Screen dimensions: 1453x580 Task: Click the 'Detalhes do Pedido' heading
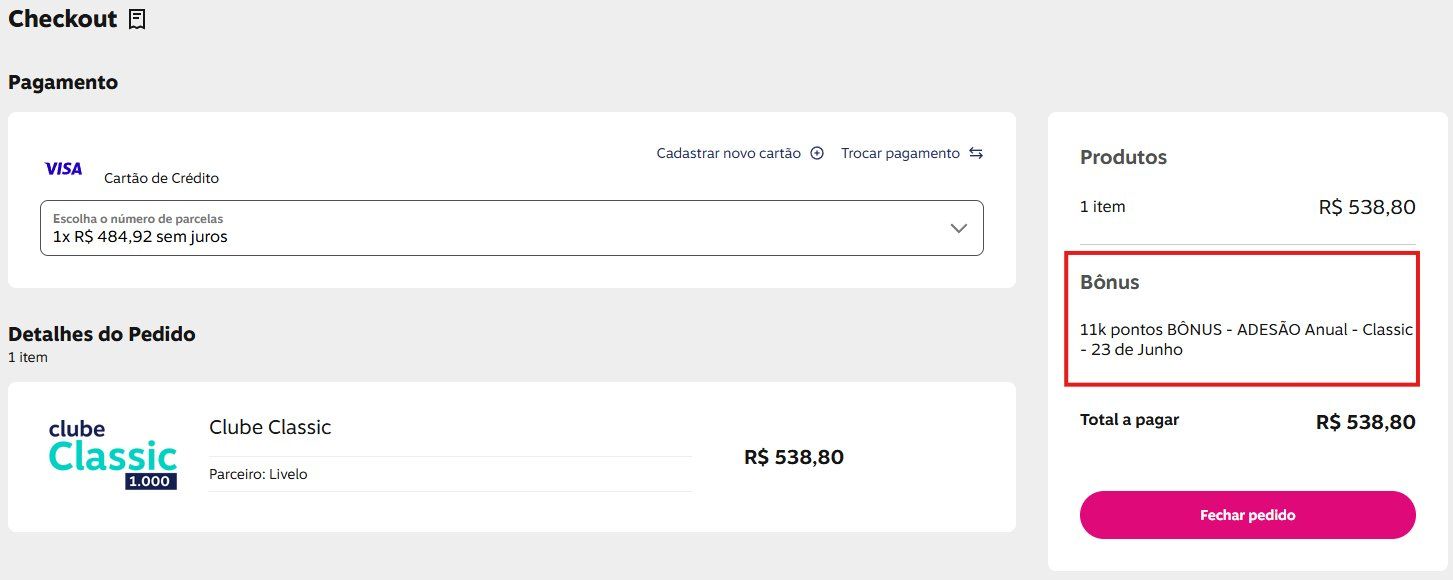[102, 334]
